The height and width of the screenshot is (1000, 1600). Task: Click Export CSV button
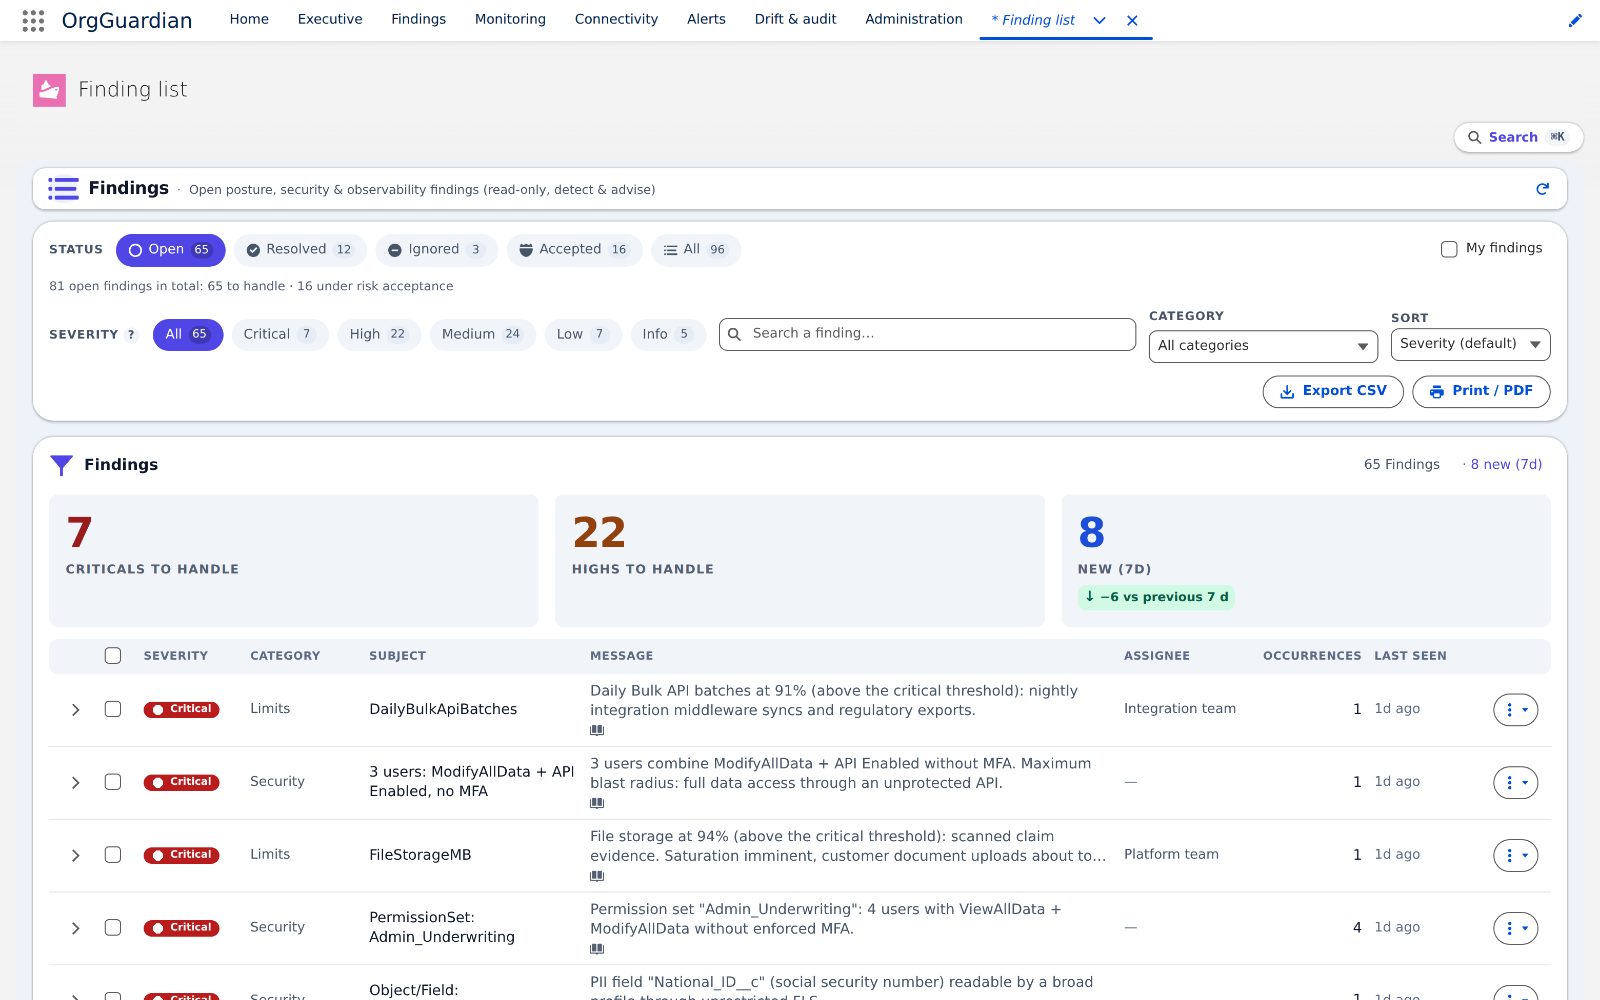[1333, 392]
